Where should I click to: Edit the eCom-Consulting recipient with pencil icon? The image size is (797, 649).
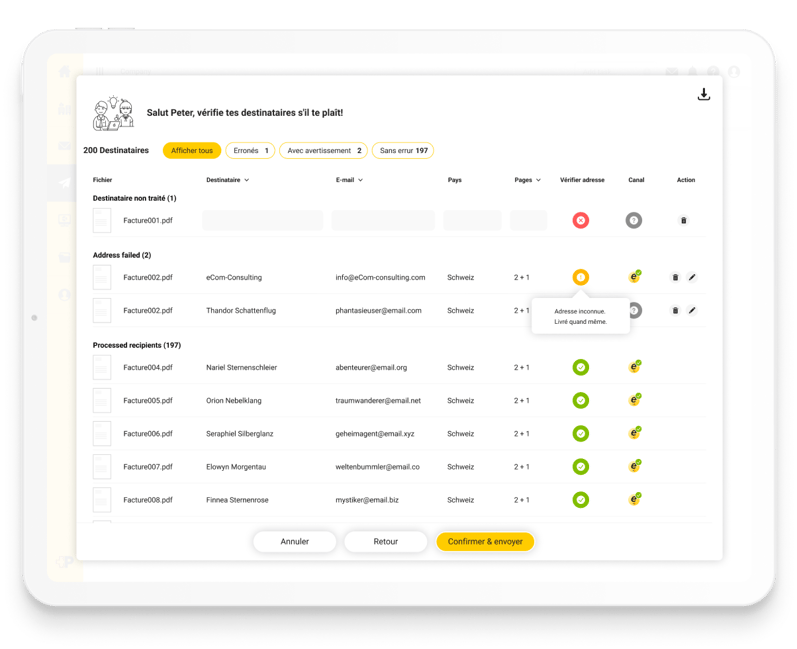pos(692,277)
